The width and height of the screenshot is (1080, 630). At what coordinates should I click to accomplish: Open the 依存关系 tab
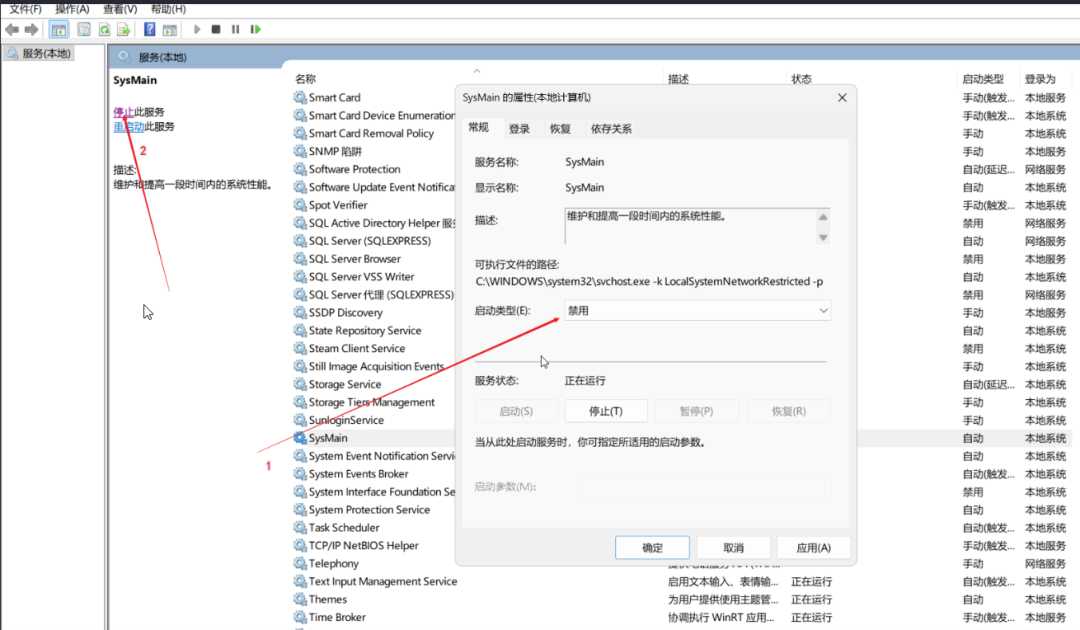click(610, 129)
